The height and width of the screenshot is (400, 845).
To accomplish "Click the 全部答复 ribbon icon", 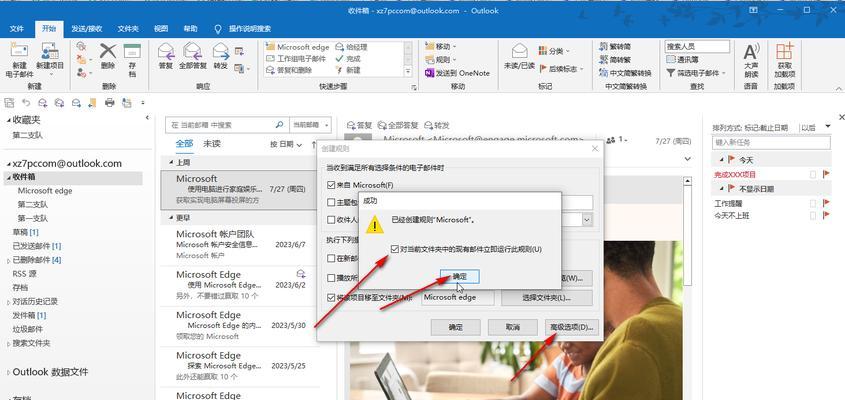I will click(x=192, y=51).
